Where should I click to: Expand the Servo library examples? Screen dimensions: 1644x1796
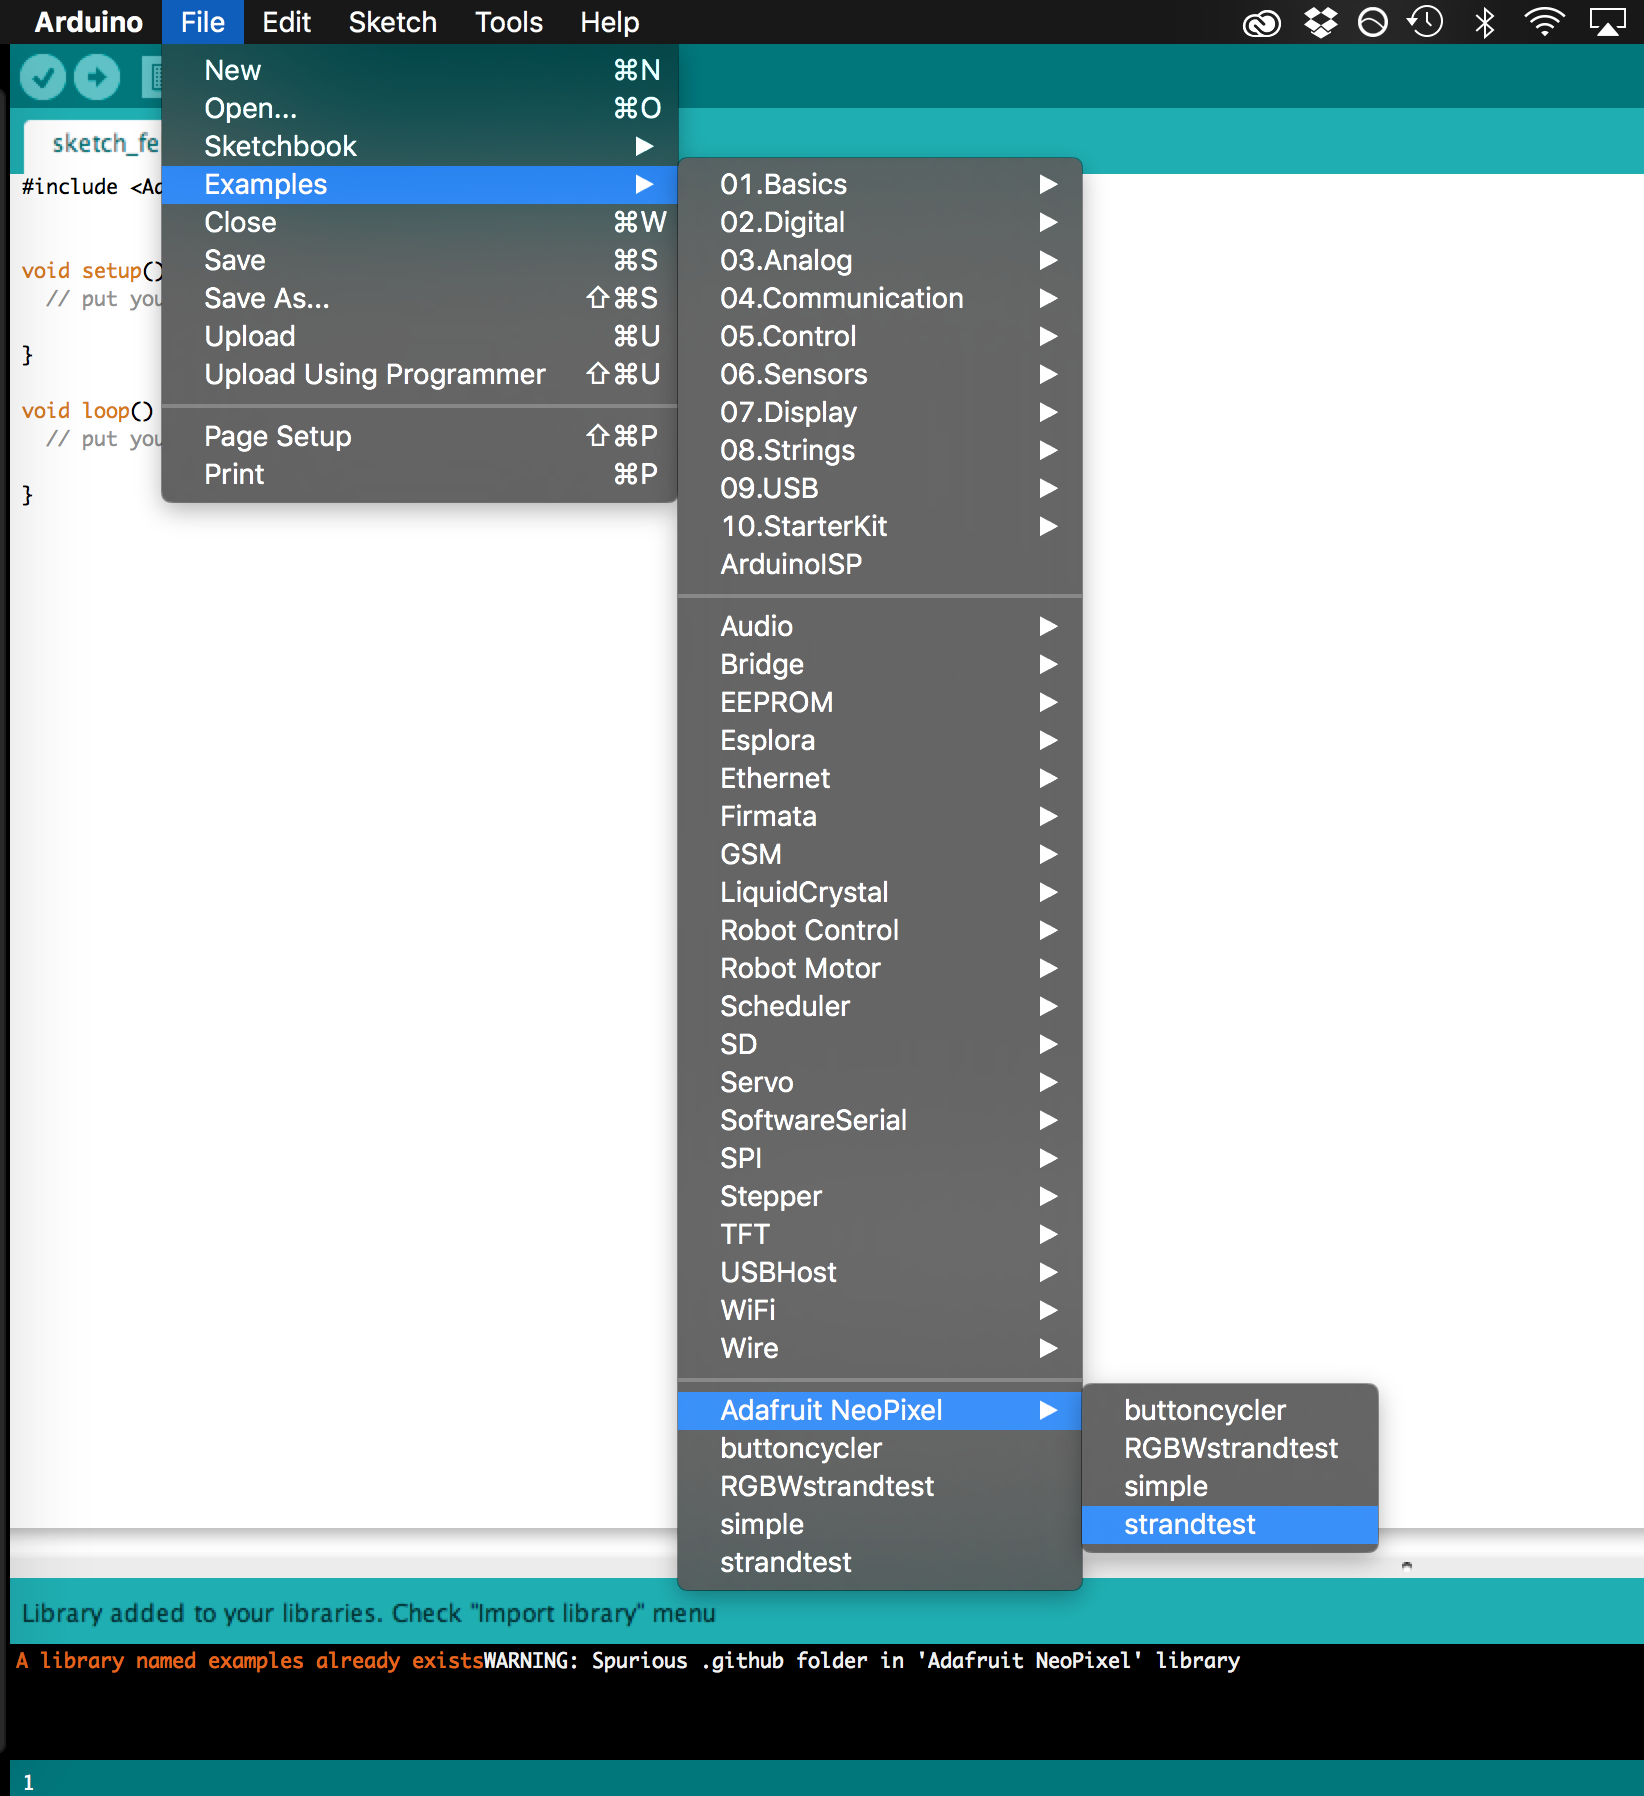880,1082
